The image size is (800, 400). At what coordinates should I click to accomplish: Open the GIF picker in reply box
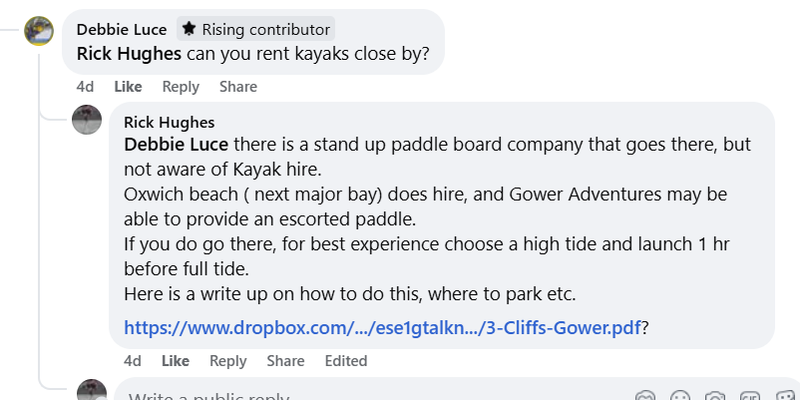(751, 396)
